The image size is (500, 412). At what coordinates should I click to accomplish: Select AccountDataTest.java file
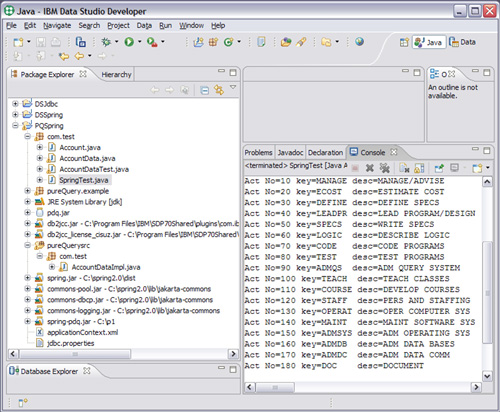pos(94,169)
